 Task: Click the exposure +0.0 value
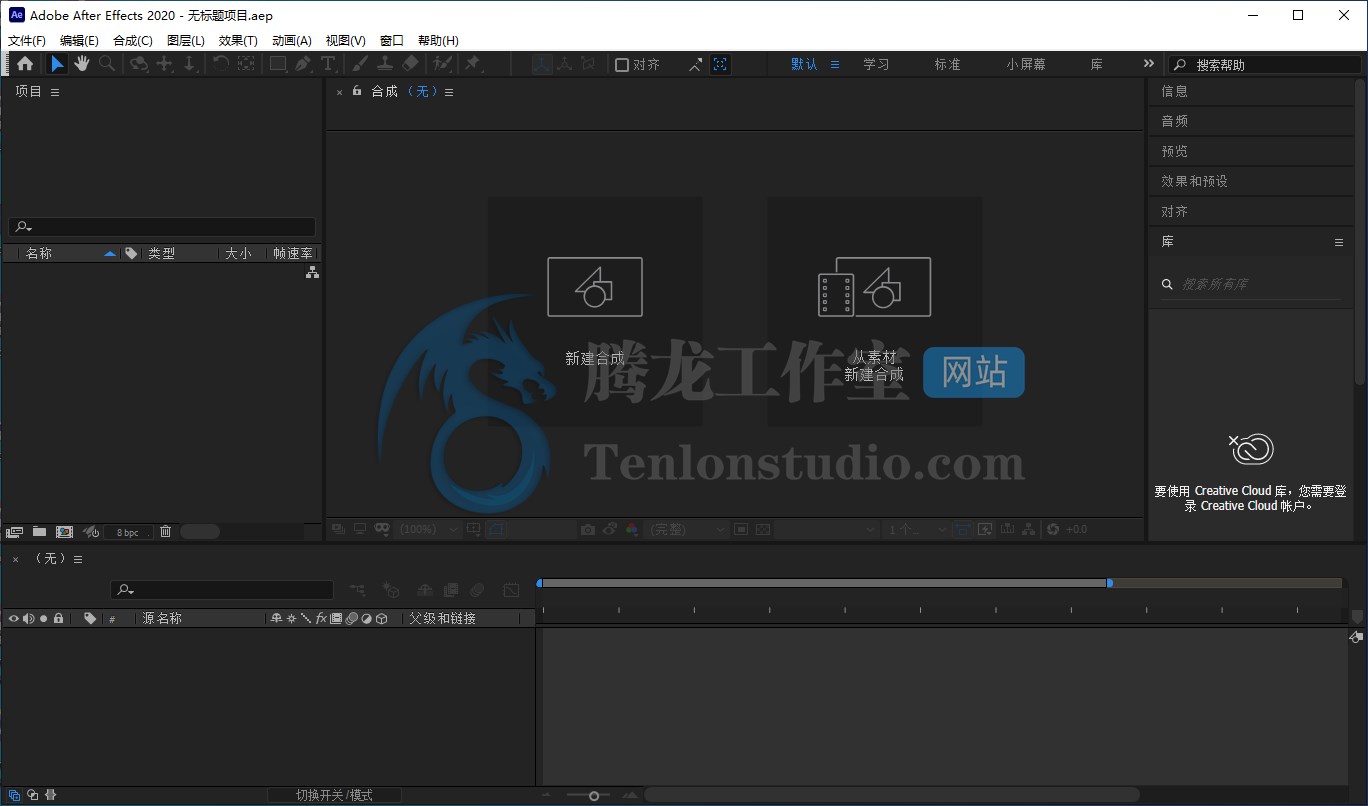pos(1077,529)
